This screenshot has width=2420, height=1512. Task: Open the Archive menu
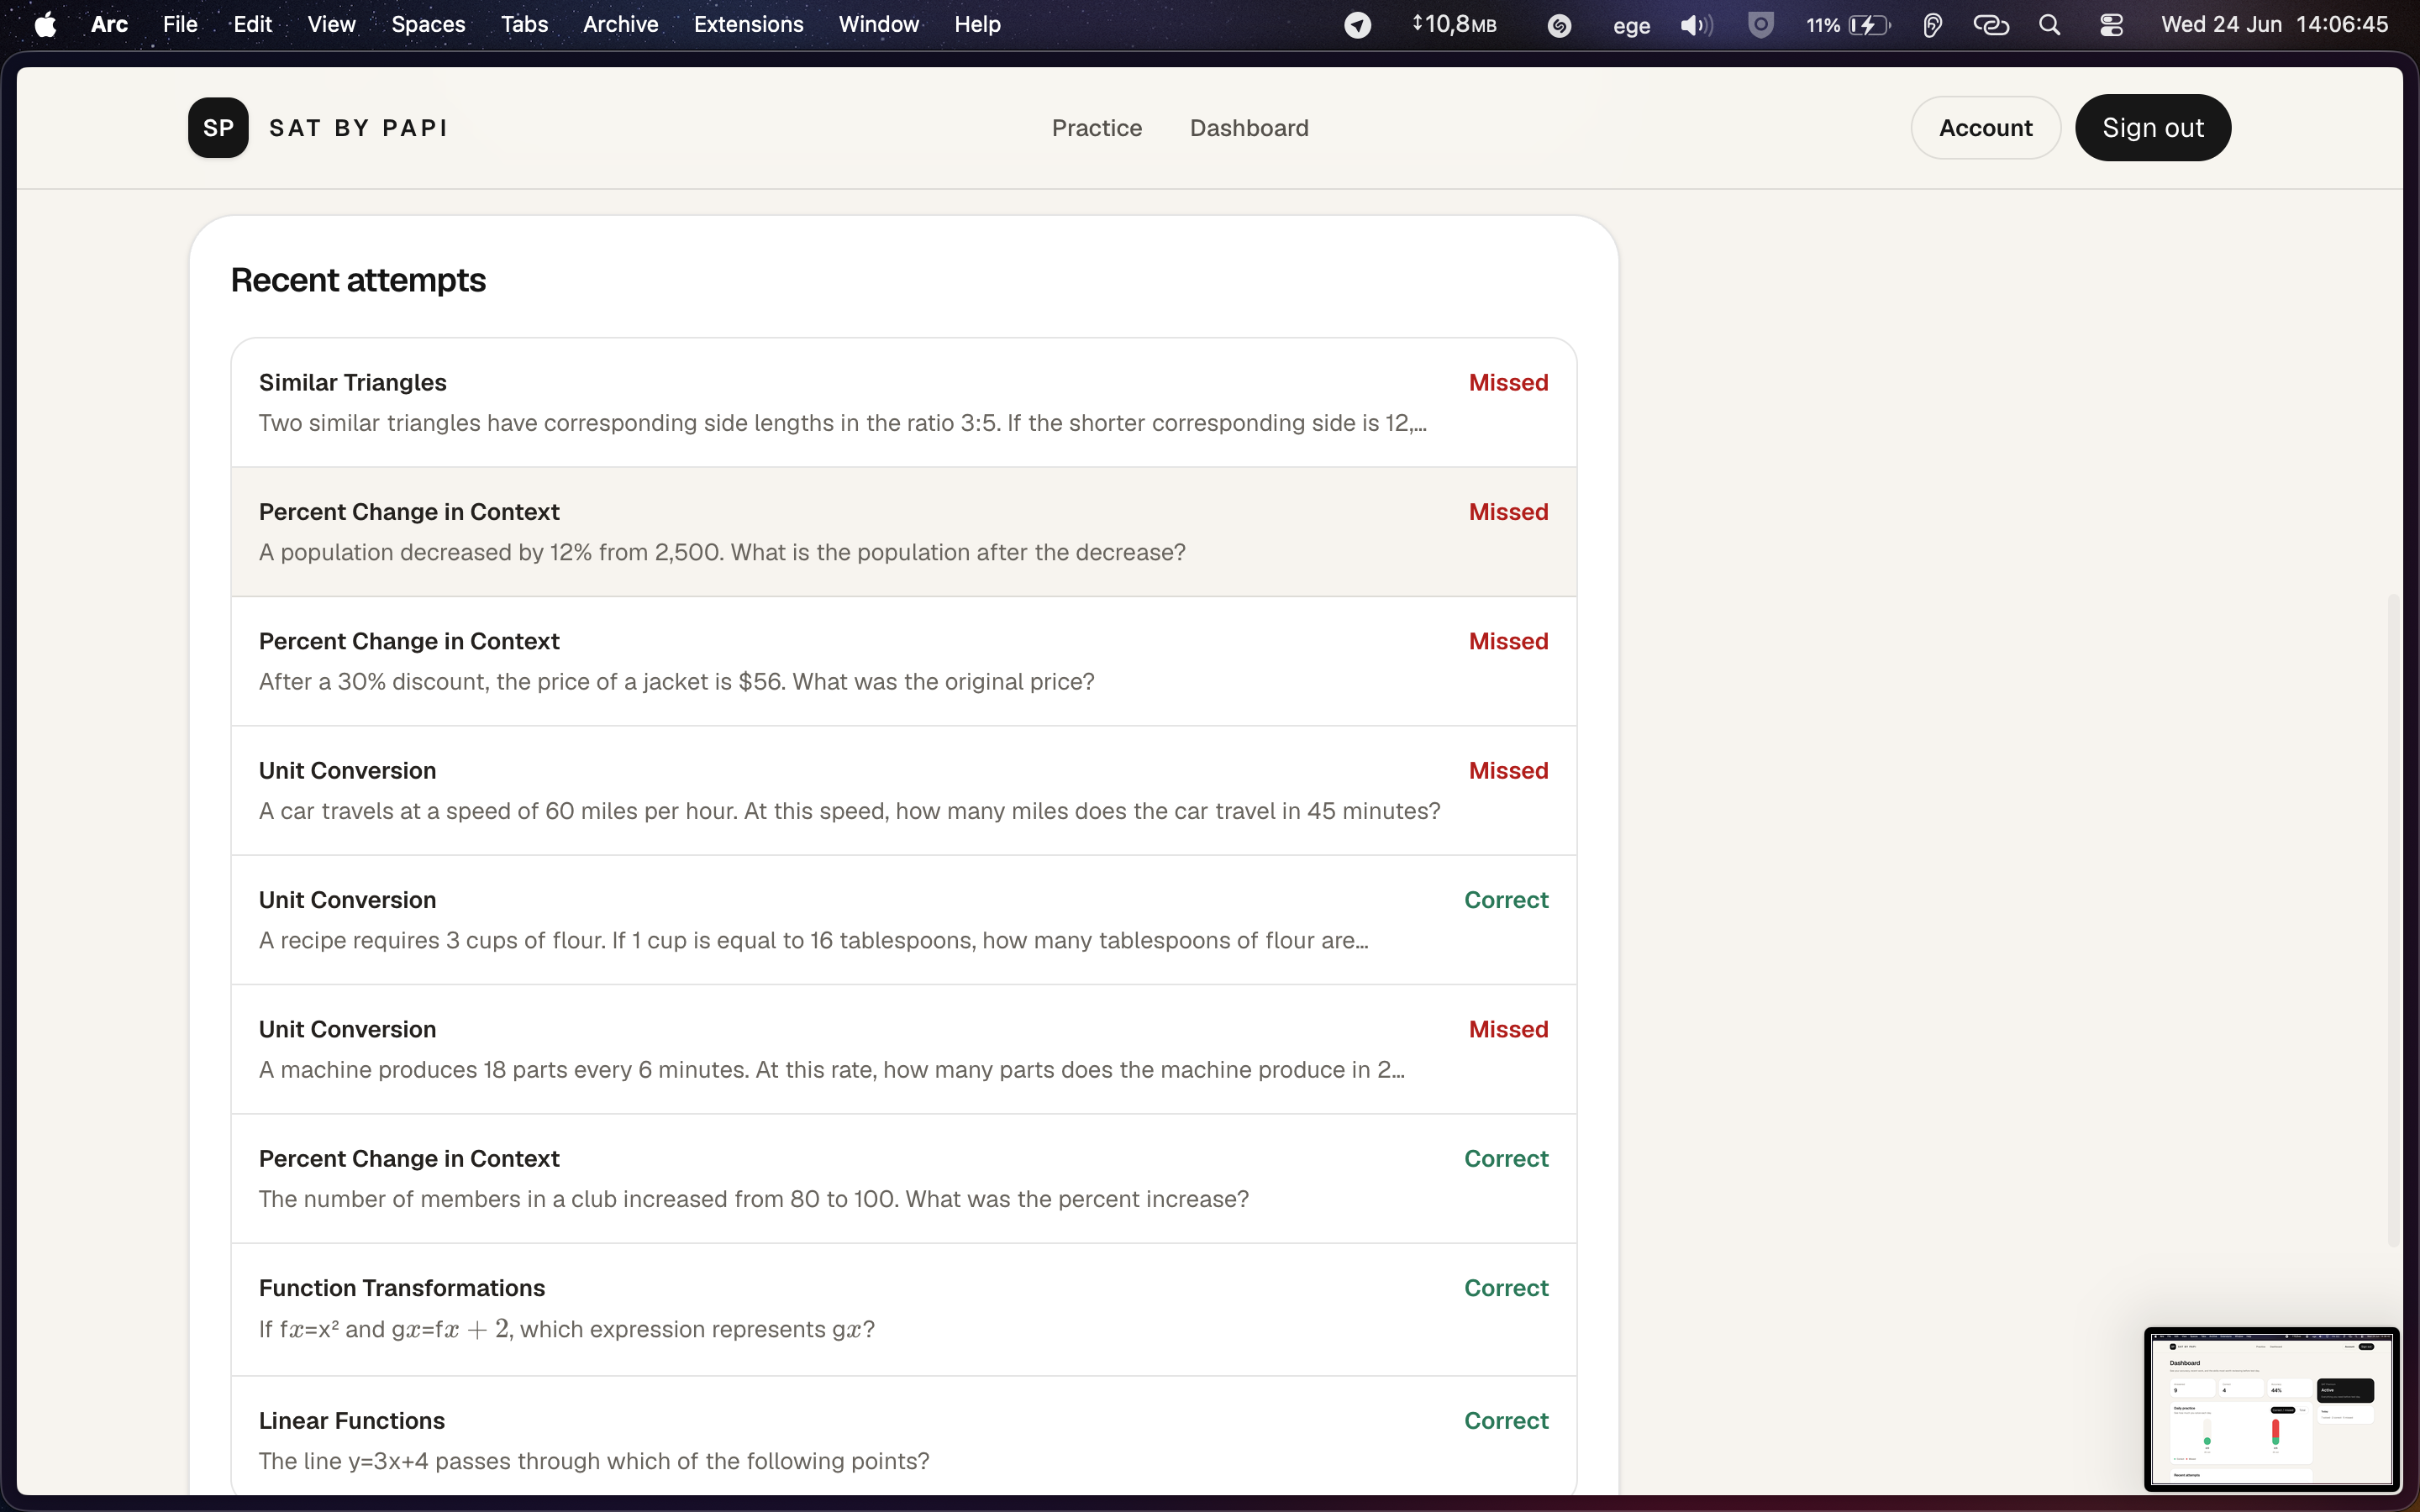620,24
